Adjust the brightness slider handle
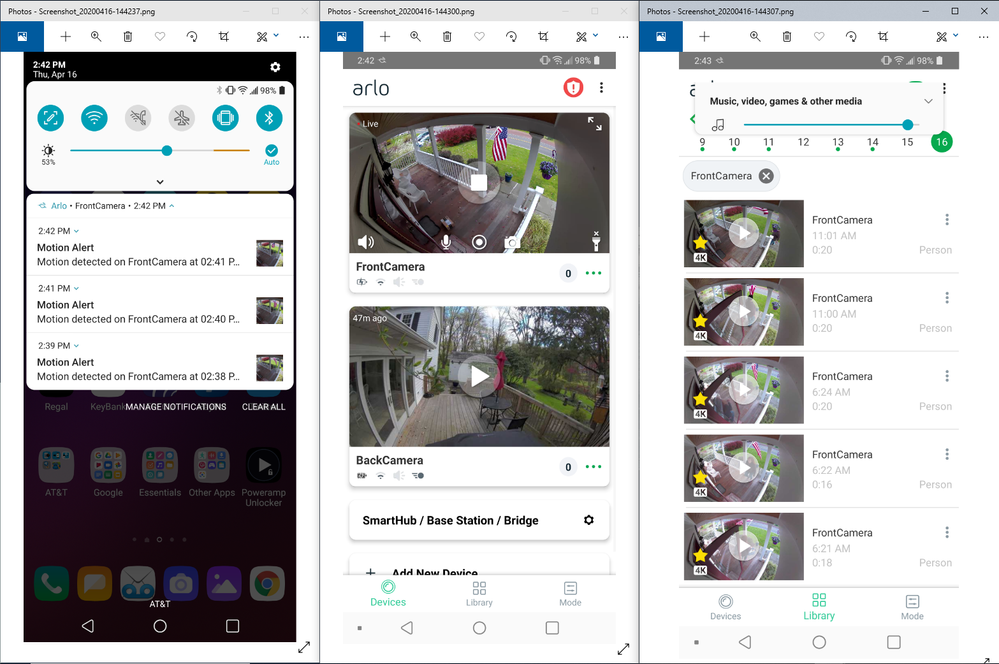This screenshot has height=664, width=999. coord(167,150)
